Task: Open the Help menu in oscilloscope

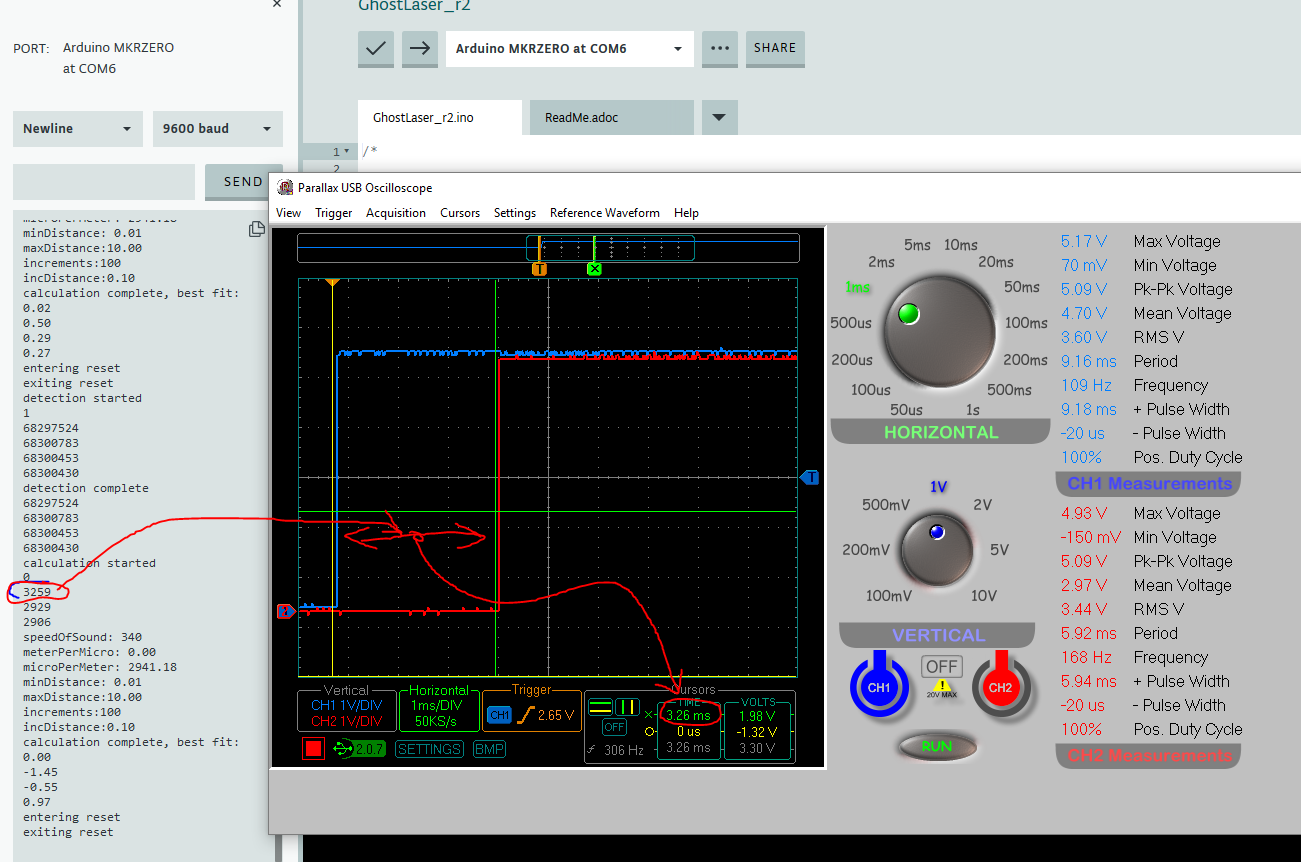Action: point(686,213)
